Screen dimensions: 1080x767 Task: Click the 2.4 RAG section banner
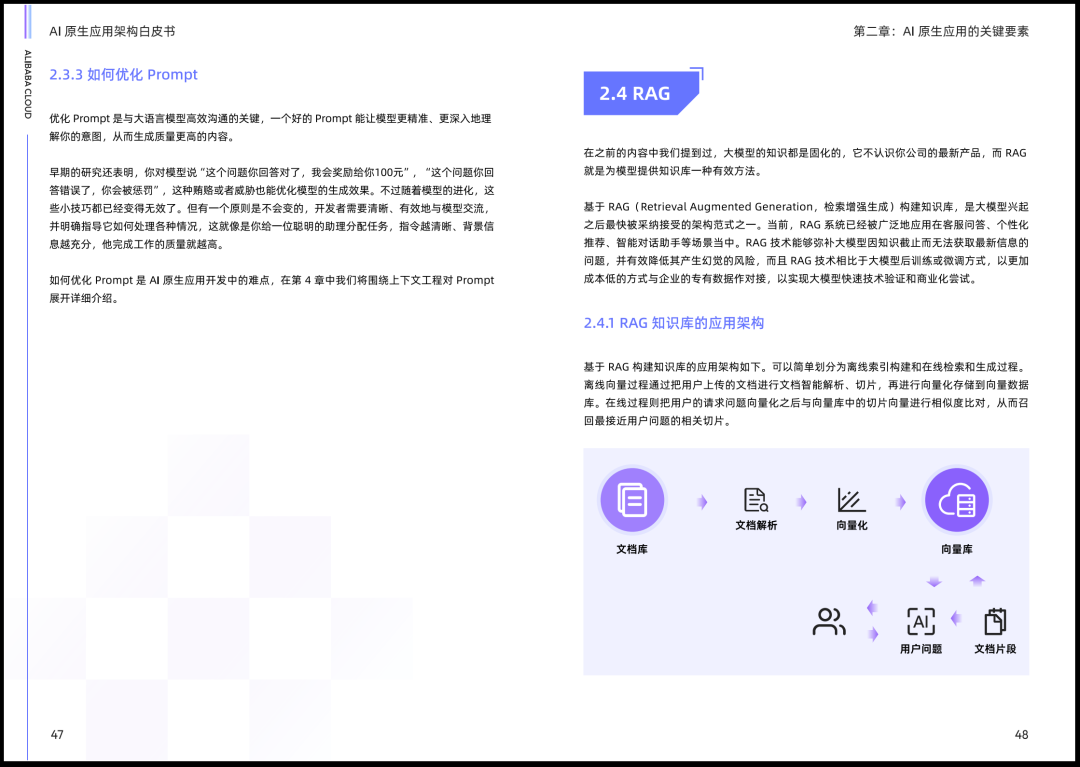coord(641,93)
